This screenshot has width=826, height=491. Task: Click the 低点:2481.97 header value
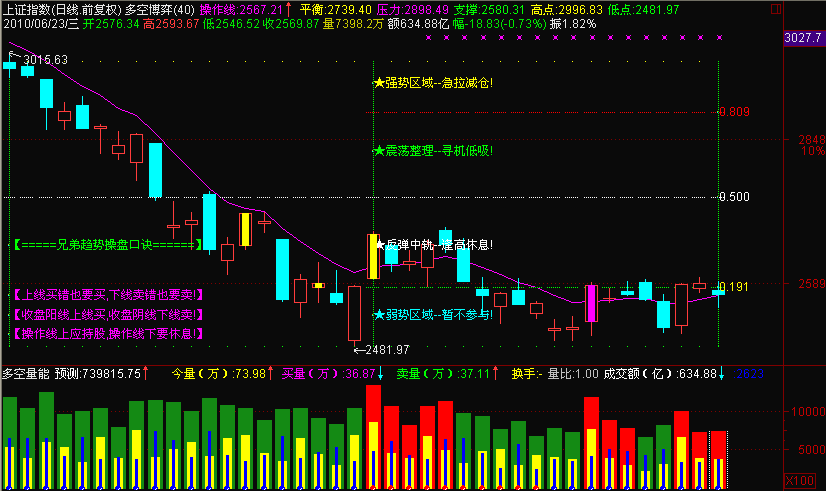pos(643,9)
